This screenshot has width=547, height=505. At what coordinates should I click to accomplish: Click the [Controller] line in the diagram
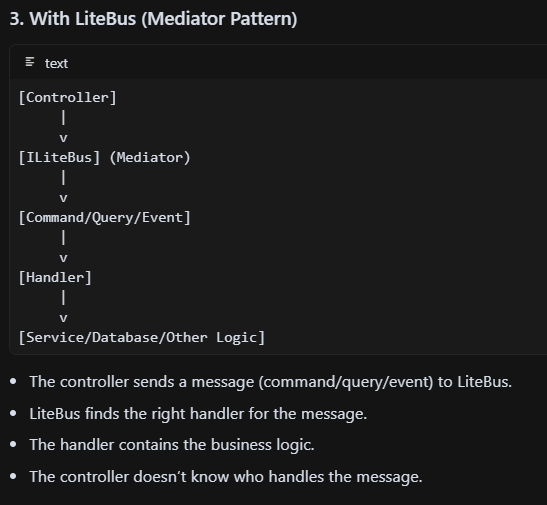[x=67, y=98]
